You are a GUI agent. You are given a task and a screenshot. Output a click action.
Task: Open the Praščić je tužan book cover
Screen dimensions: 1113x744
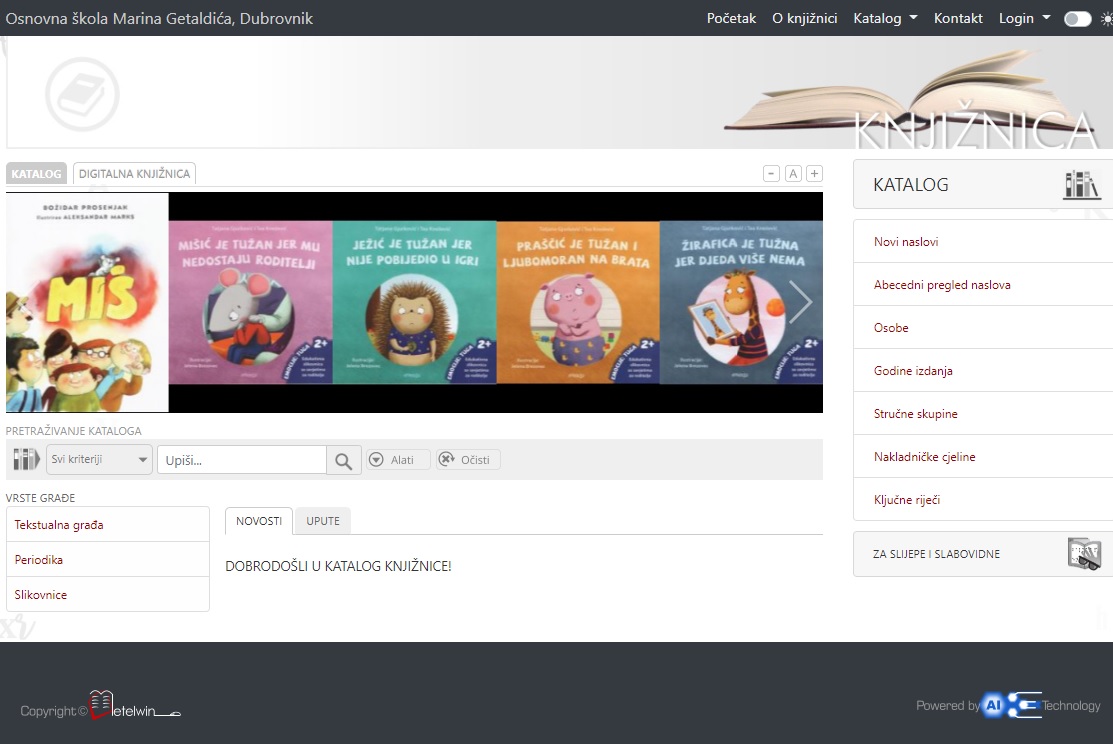tap(579, 302)
